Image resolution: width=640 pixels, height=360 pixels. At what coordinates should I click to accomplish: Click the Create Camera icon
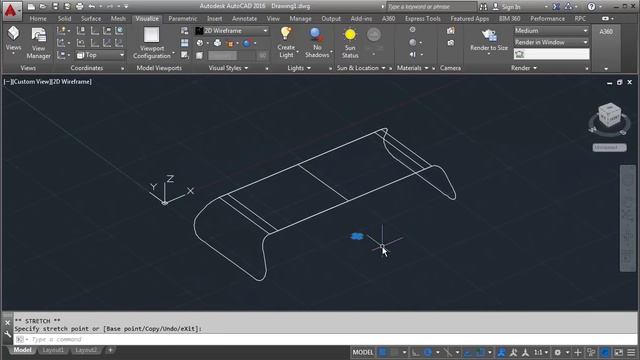(451, 31)
